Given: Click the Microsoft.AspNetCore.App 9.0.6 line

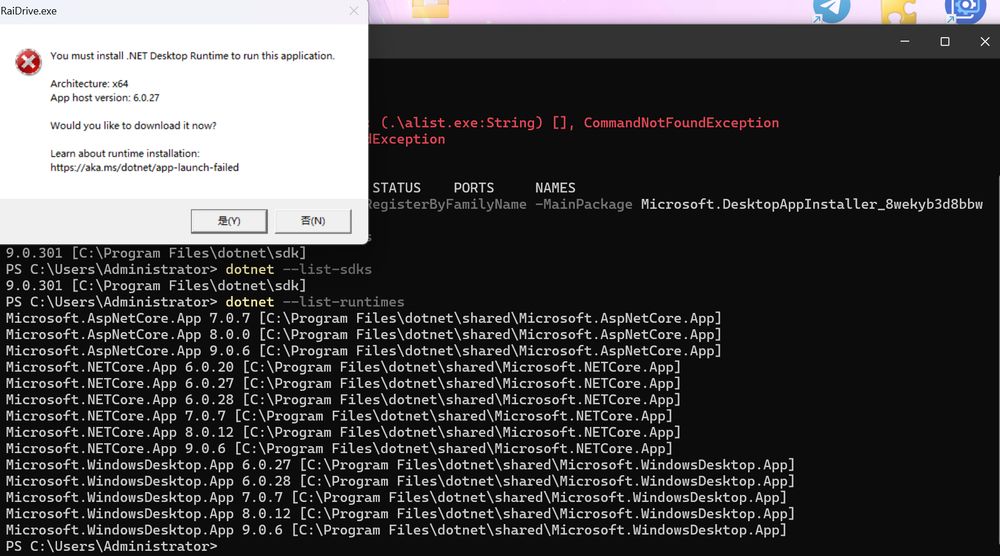Looking at the screenshot, I should click(364, 351).
